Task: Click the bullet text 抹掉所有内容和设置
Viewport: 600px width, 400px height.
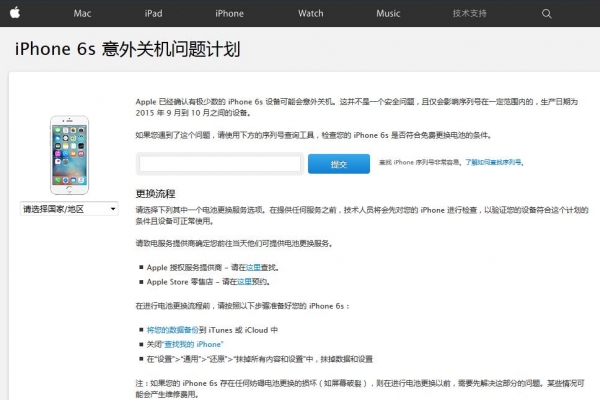Action: pyautogui.click(x=270, y=359)
